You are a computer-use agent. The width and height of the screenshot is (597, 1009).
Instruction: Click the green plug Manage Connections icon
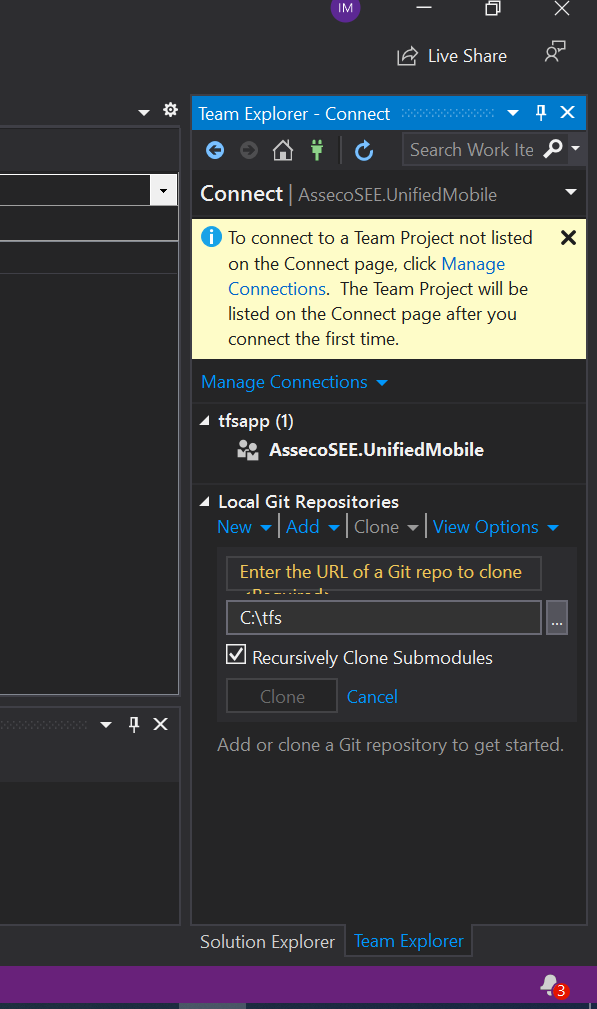pyautogui.click(x=317, y=151)
